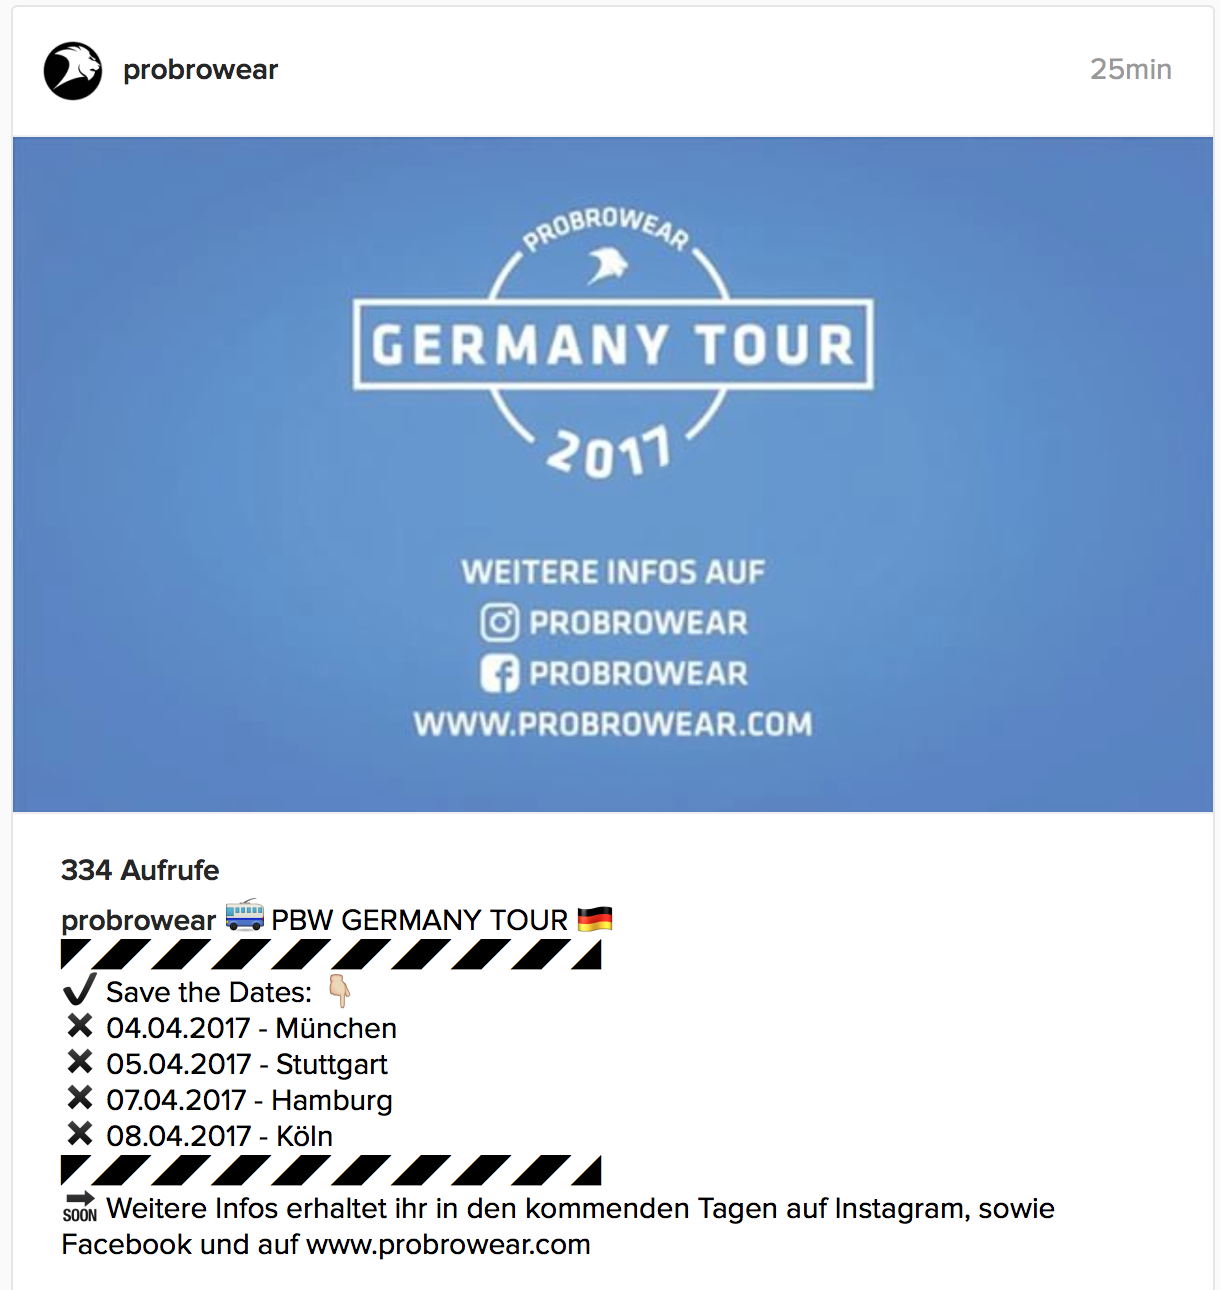The width and height of the screenshot is (1220, 1290).
Task: Click the checkmark beside Save the Dates
Action: tap(79, 990)
